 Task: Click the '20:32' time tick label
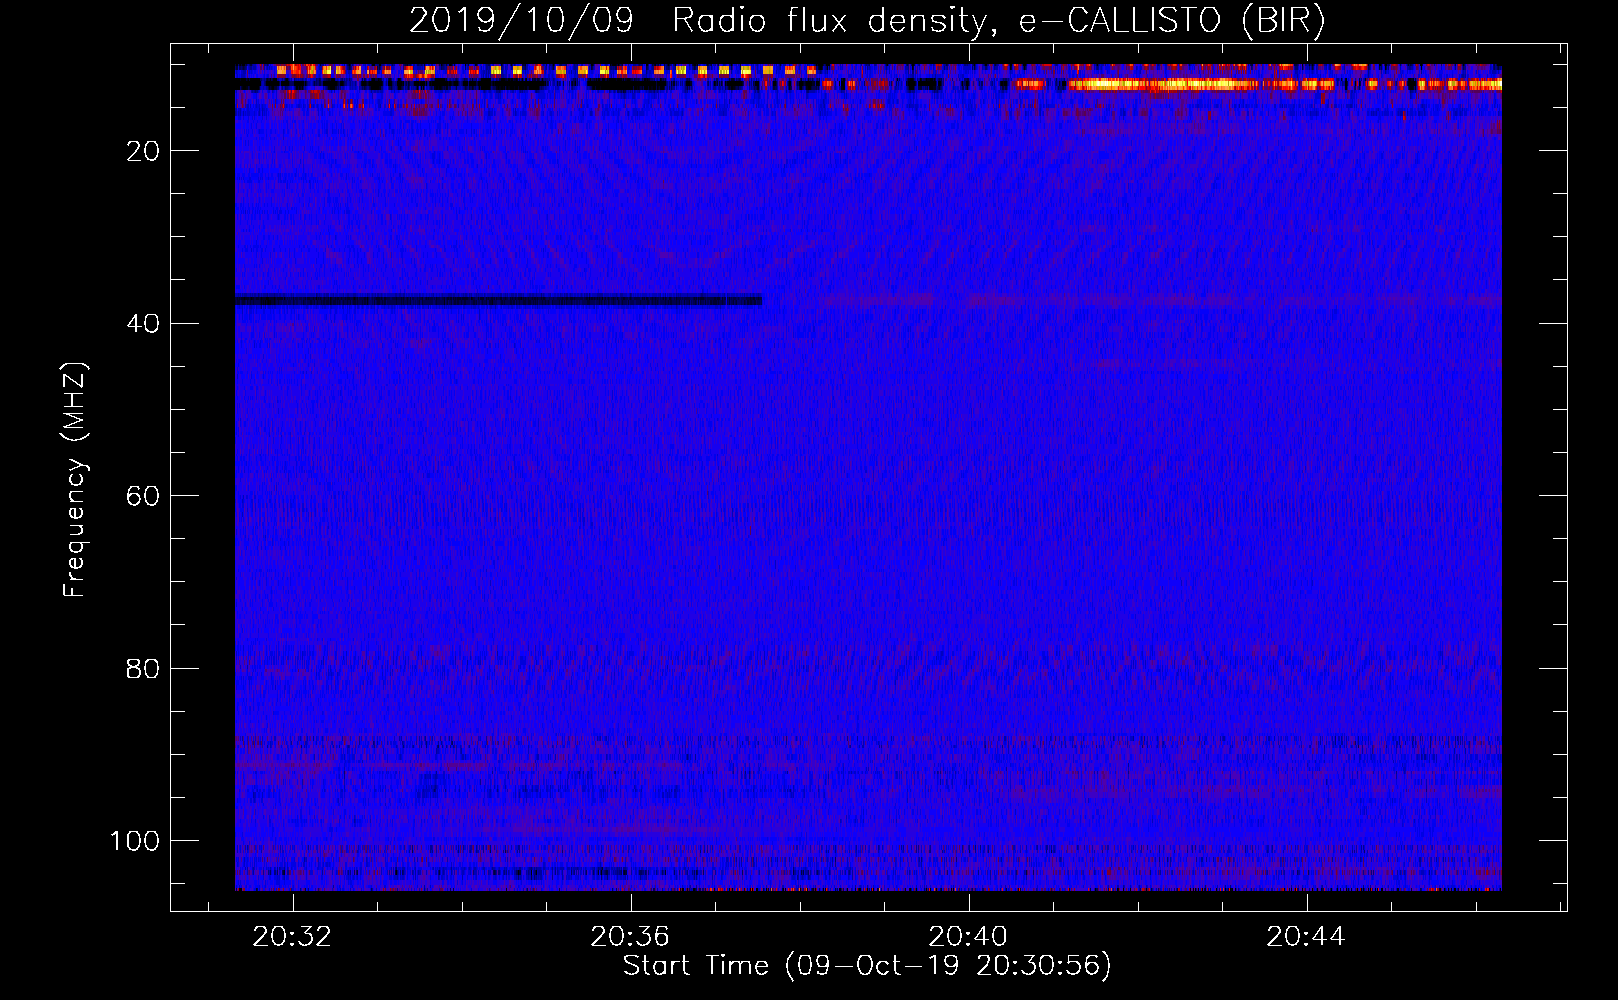[x=292, y=937]
